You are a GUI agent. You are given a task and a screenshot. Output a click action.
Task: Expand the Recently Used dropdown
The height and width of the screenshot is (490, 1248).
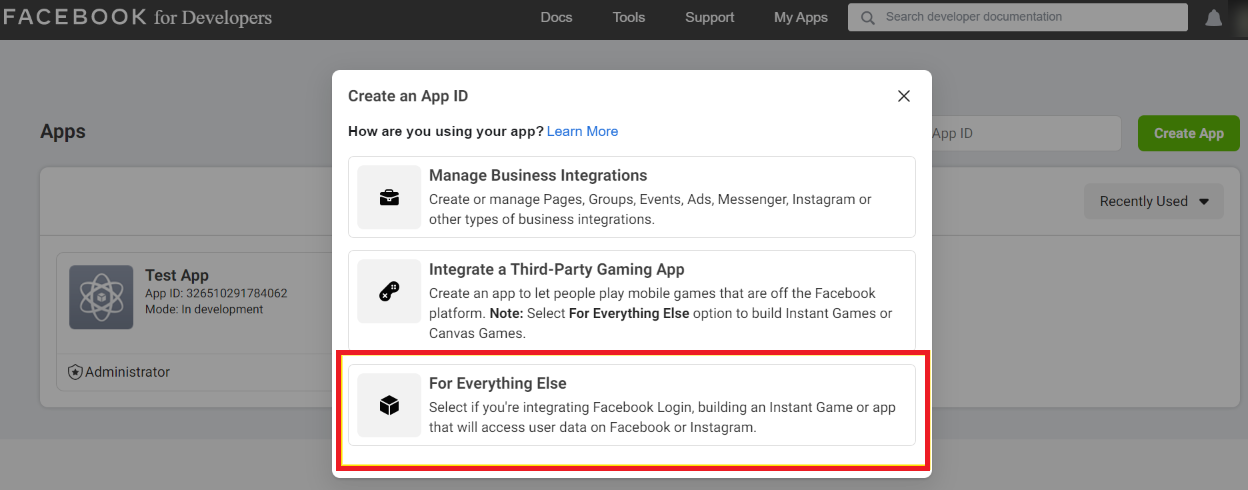(1154, 201)
